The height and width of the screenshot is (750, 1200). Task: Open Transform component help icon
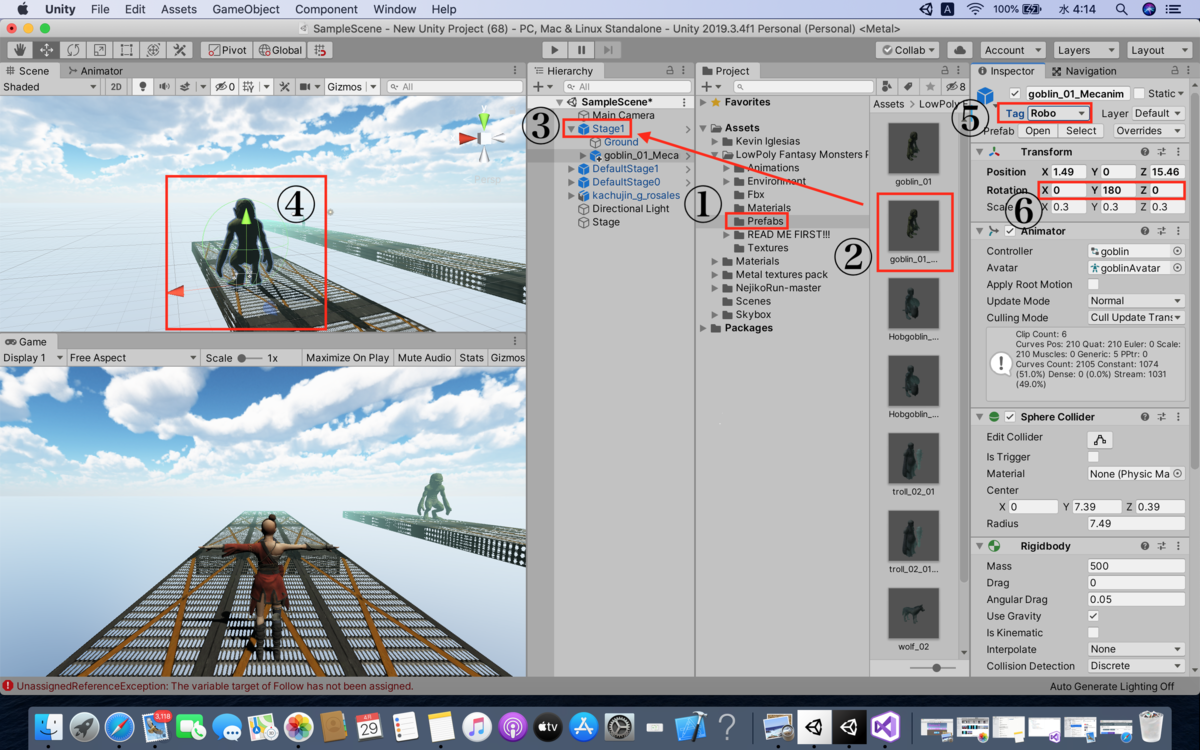(1145, 152)
